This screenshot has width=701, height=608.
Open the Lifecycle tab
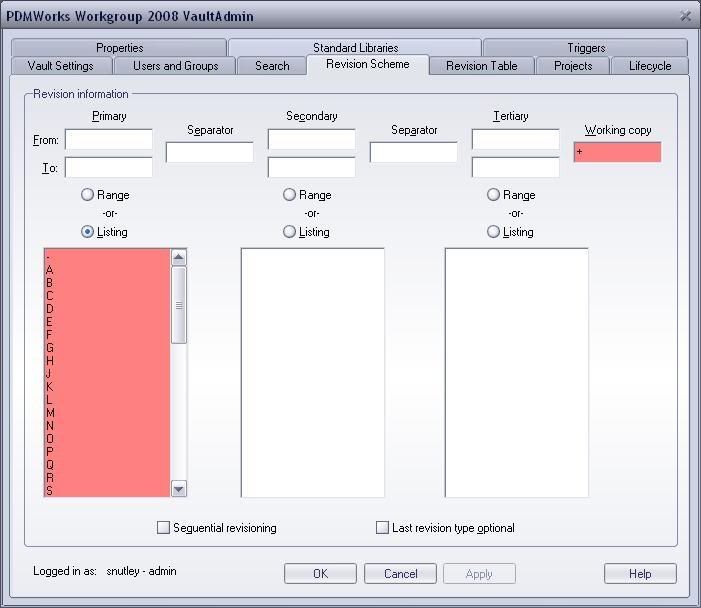[x=649, y=66]
